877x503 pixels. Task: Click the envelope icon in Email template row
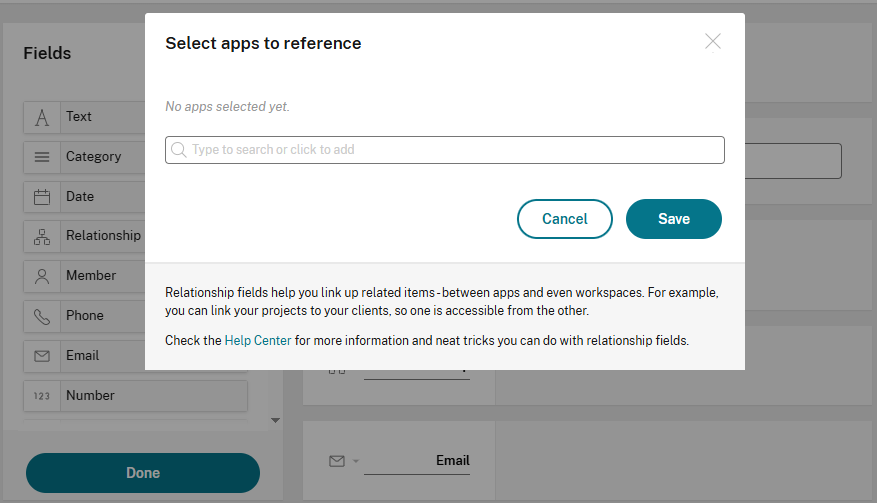coord(337,461)
